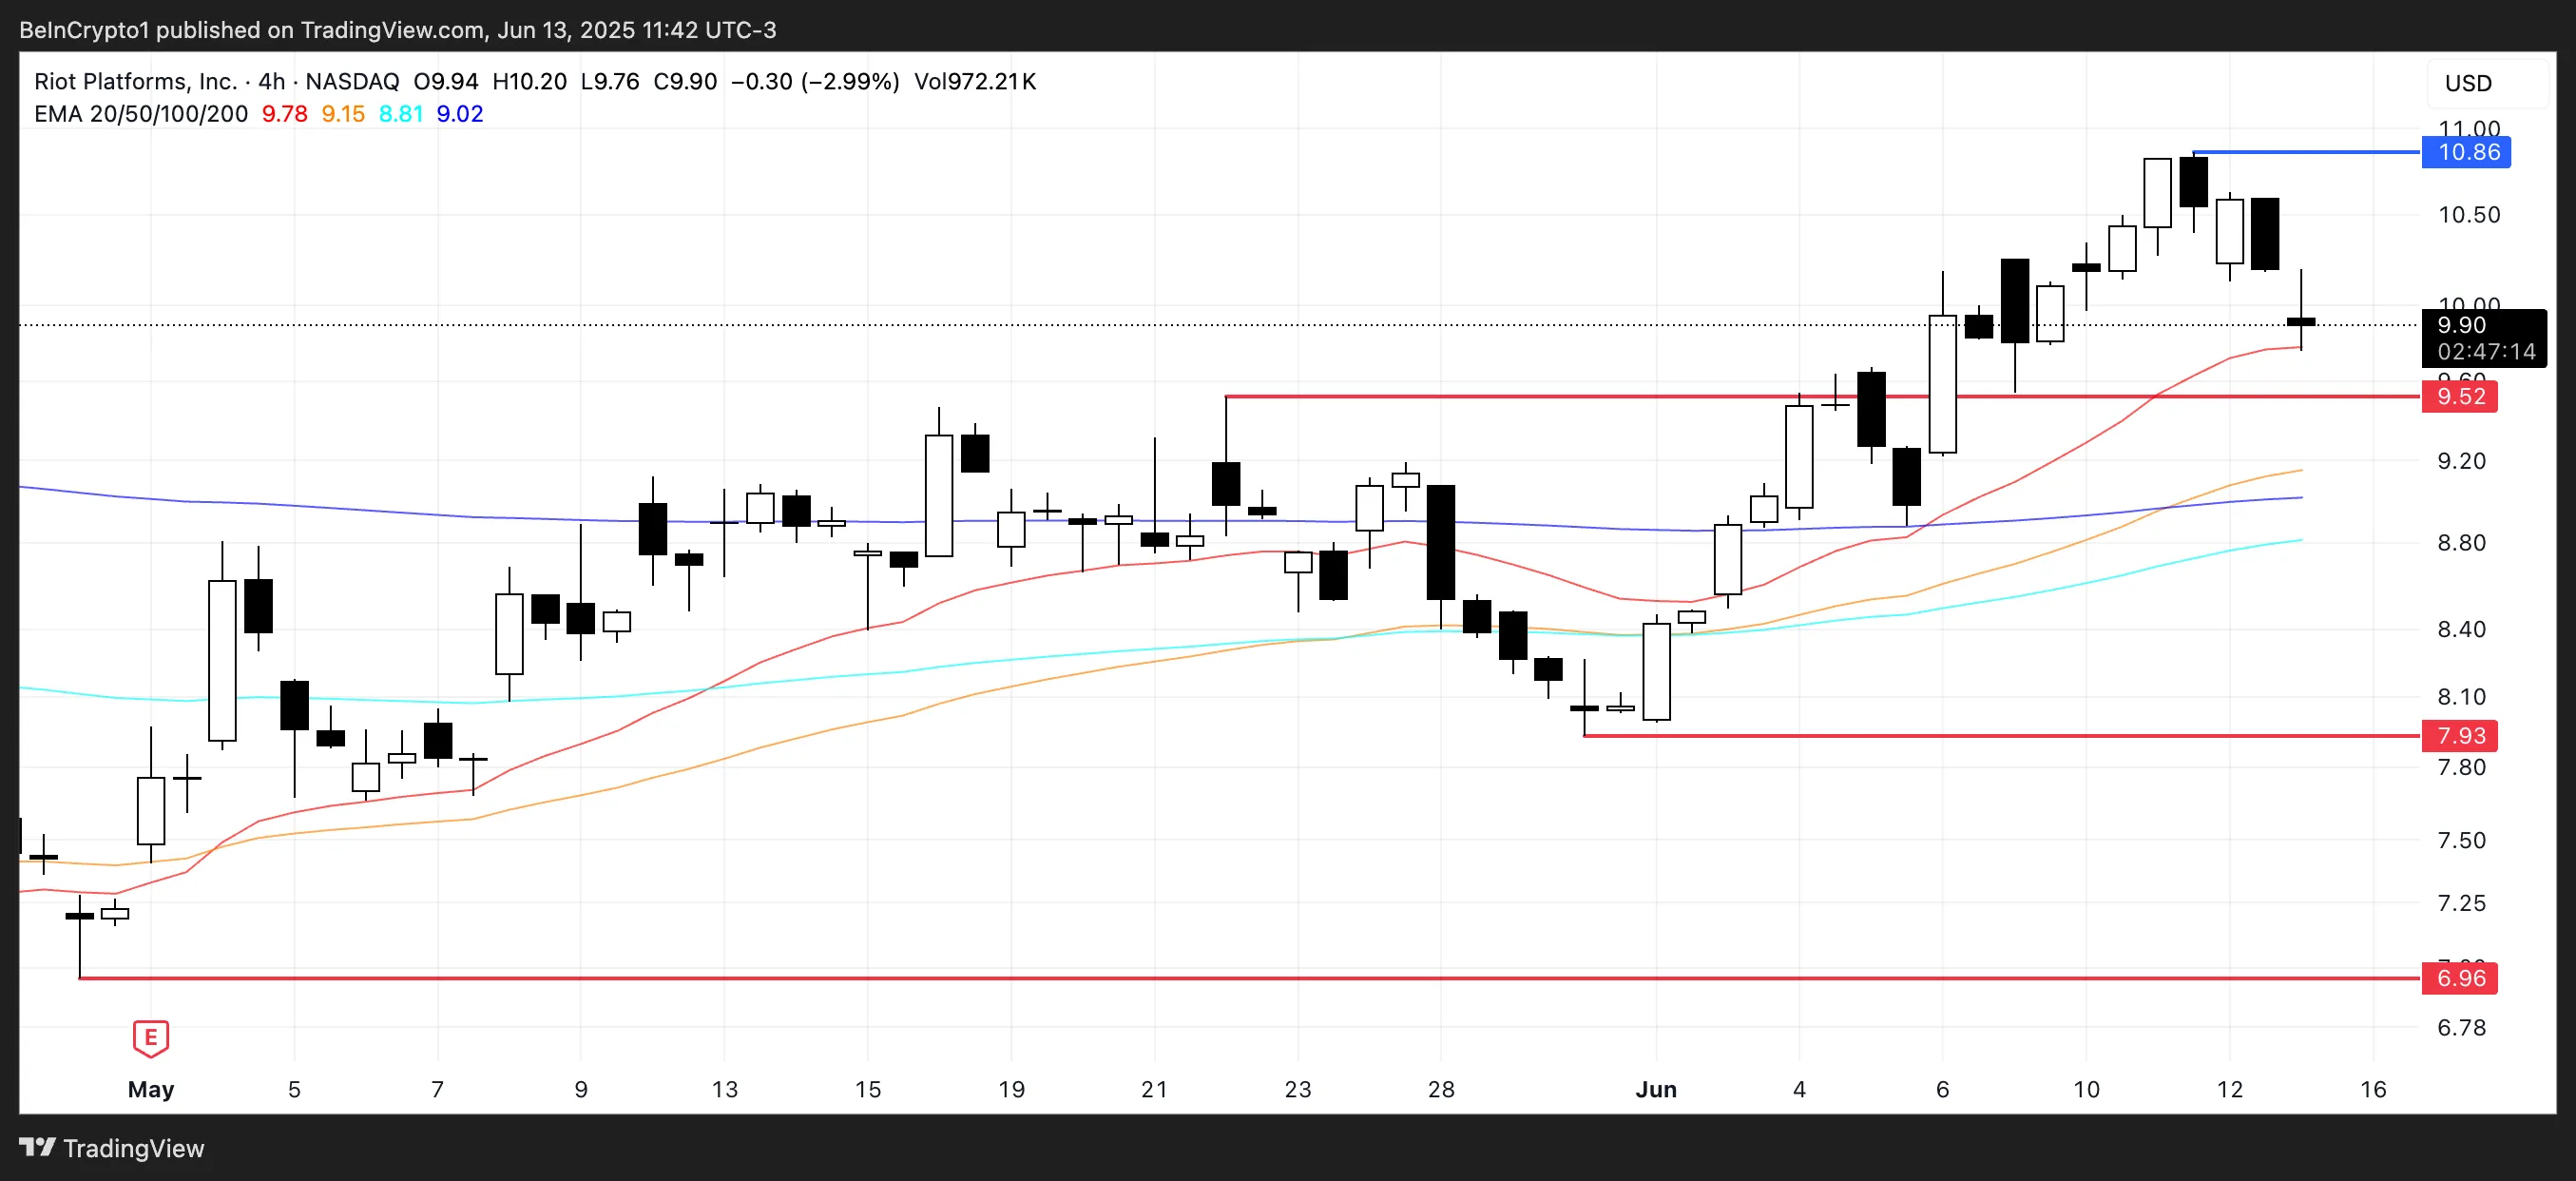Click the 'O9.94' open value
Viewport: 2576px width, 1181px height.
click(x=446, y=82)
